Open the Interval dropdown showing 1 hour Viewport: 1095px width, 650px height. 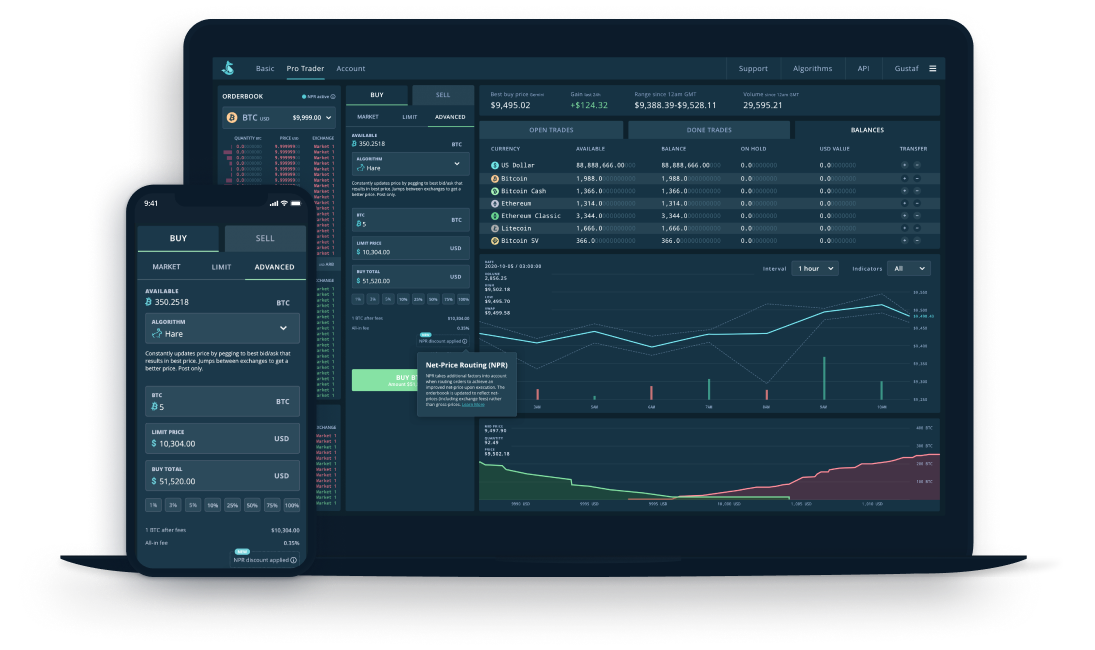[814, 268]
